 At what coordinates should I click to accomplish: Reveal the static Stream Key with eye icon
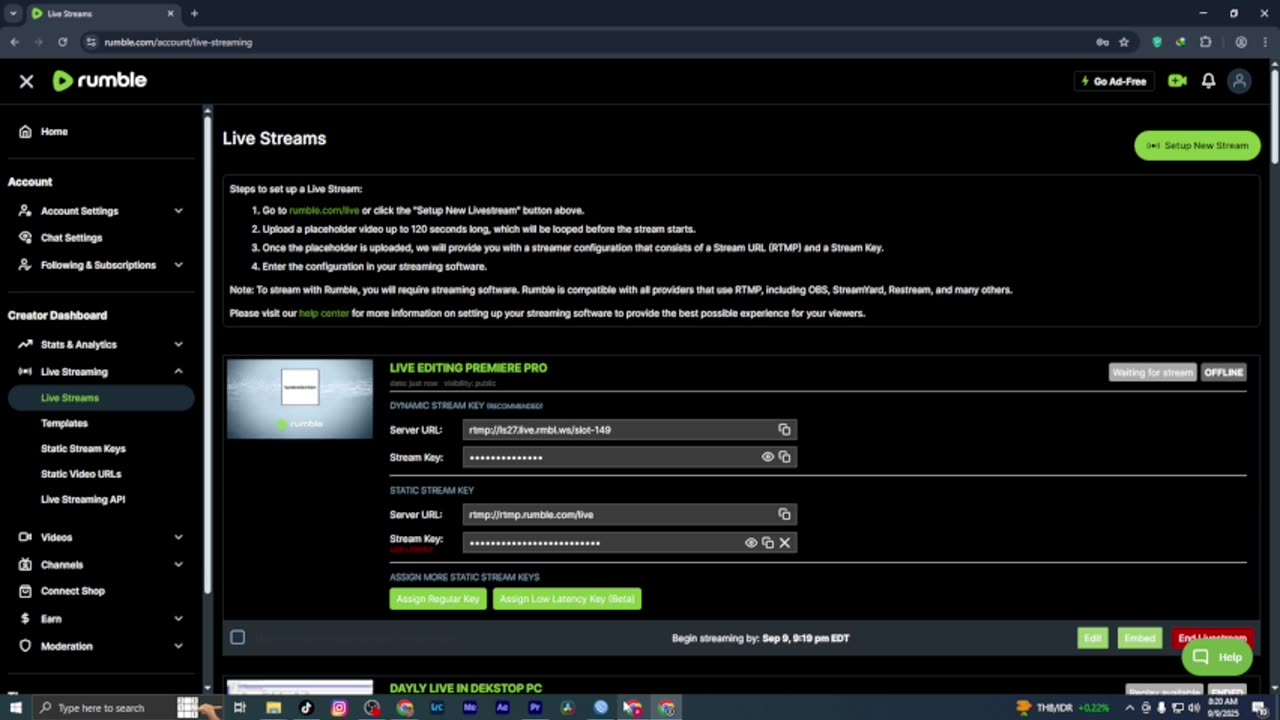[x=750, y=542]
